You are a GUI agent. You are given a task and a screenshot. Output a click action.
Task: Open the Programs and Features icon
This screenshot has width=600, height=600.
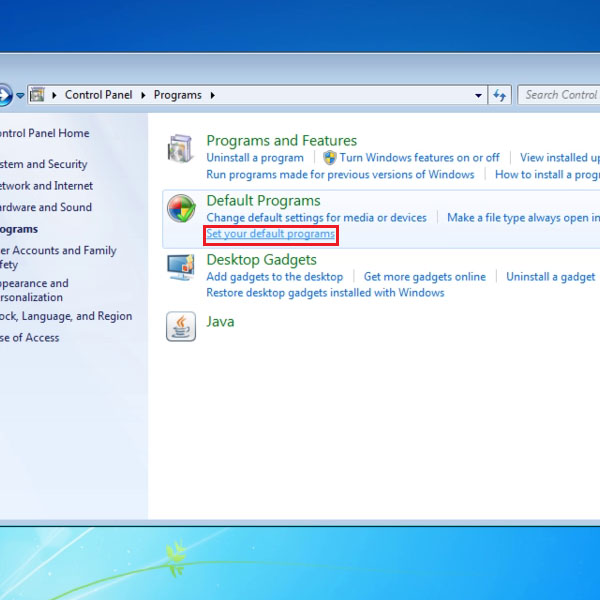(x=180, y=148)
